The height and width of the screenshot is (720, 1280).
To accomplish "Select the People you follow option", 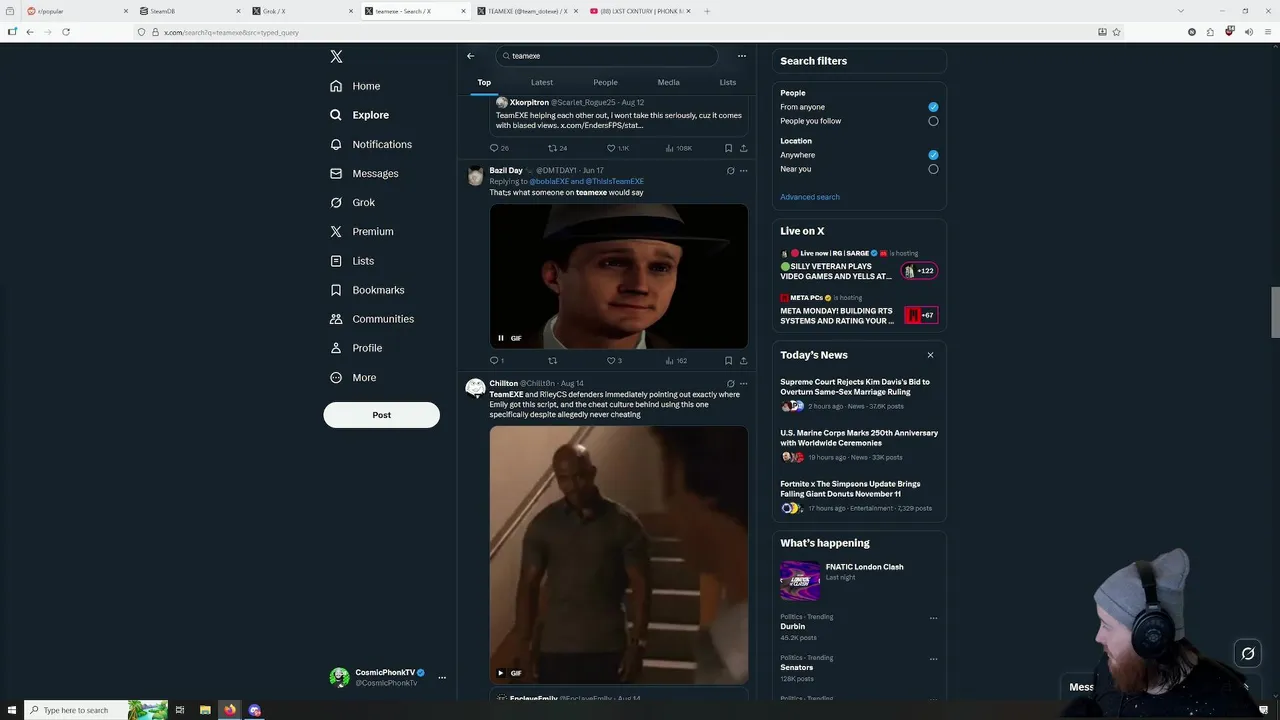I will (933, 121).
